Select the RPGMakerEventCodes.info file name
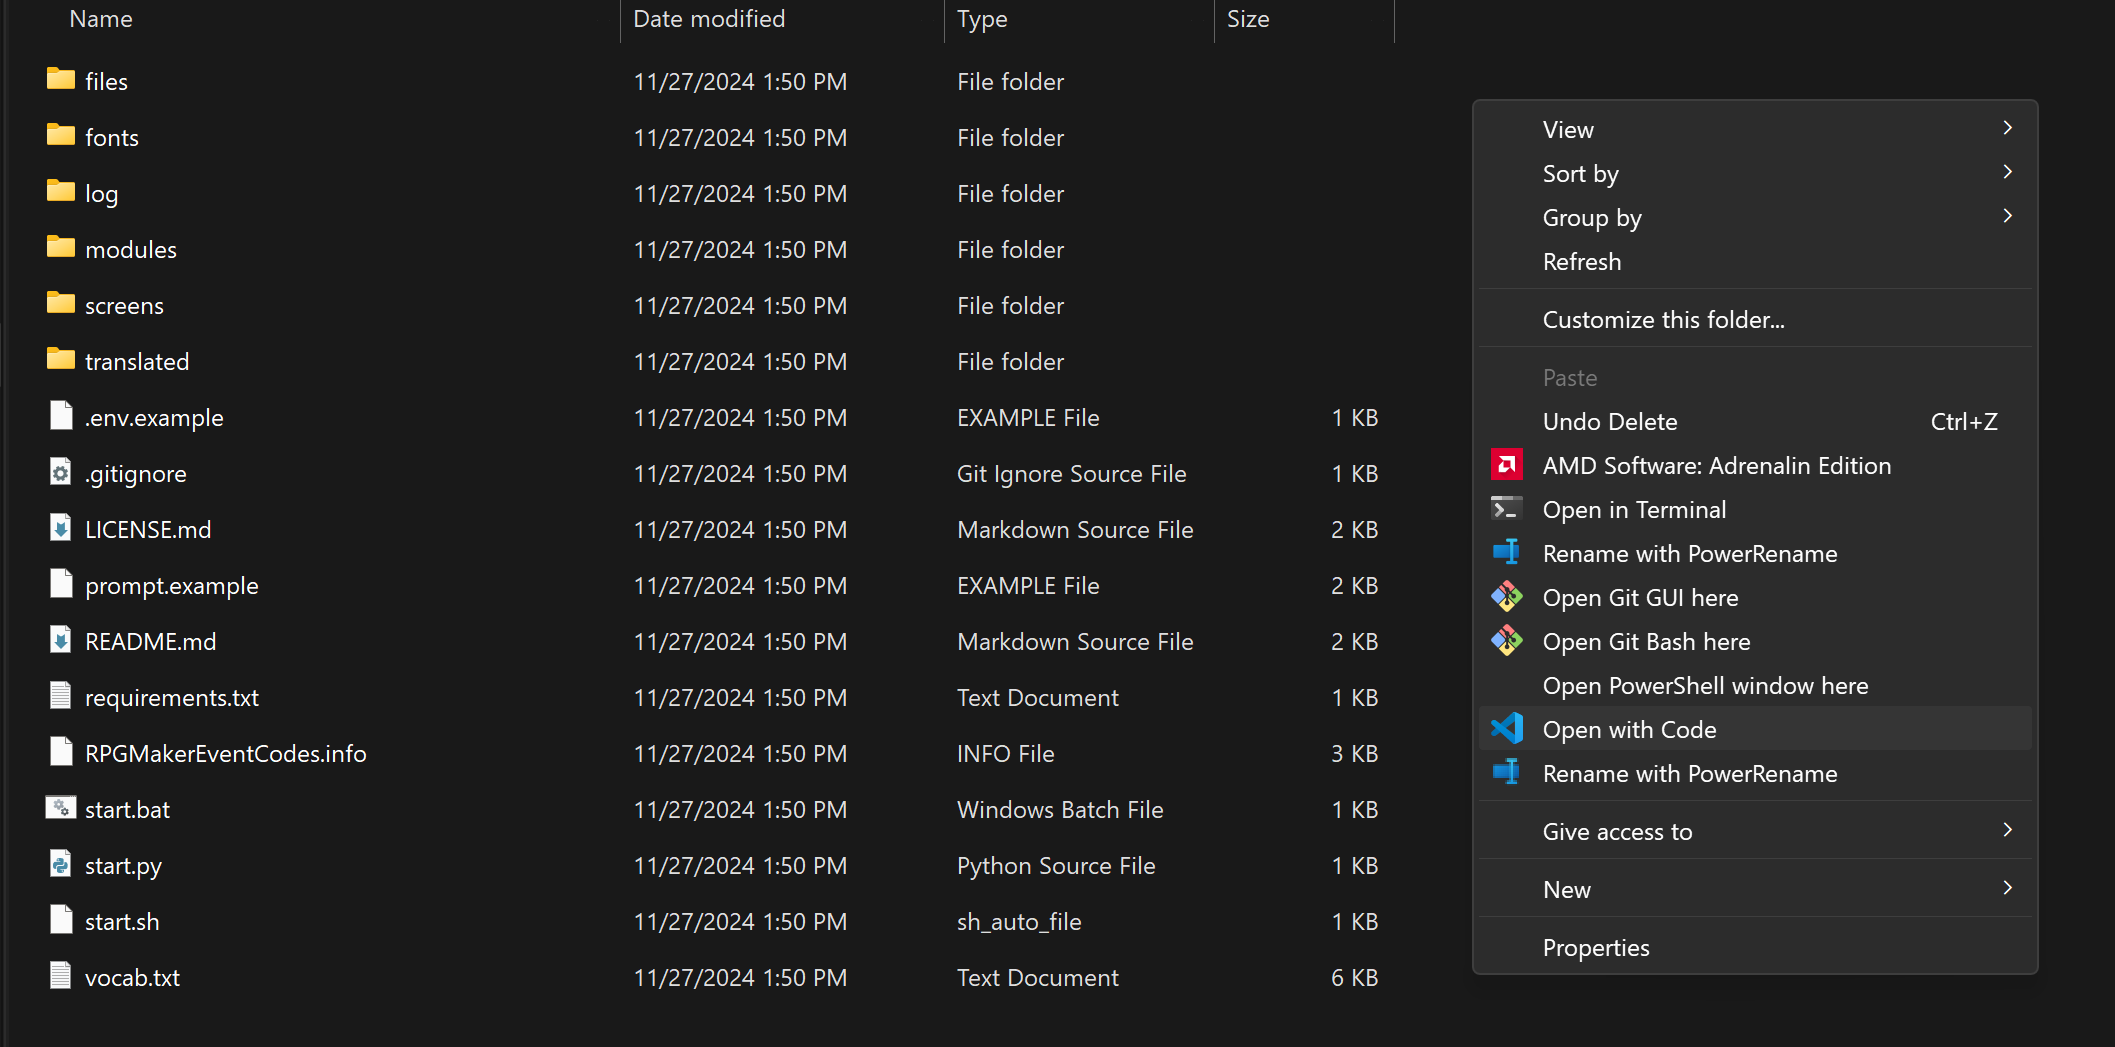 226,754
